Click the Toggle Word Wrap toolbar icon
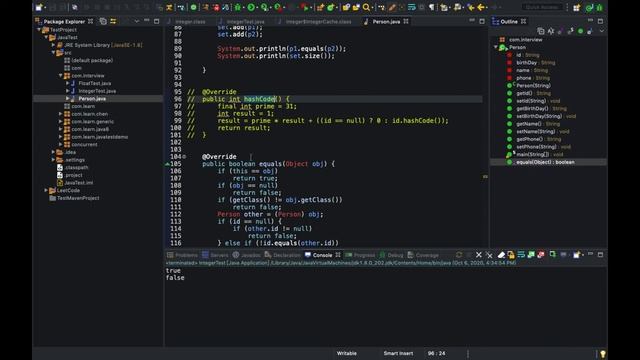The image size is (640, 360). click(x=412, y=7)
